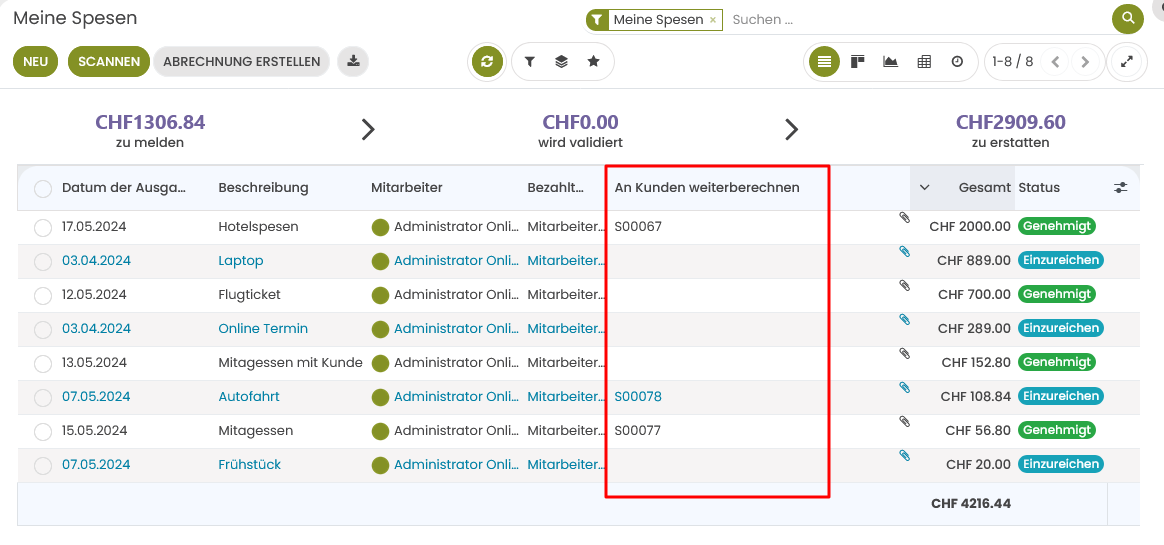Click Abrechnung erstellen button
Image resolution: width=1164 pixels, height=545 pixels.
241,62
